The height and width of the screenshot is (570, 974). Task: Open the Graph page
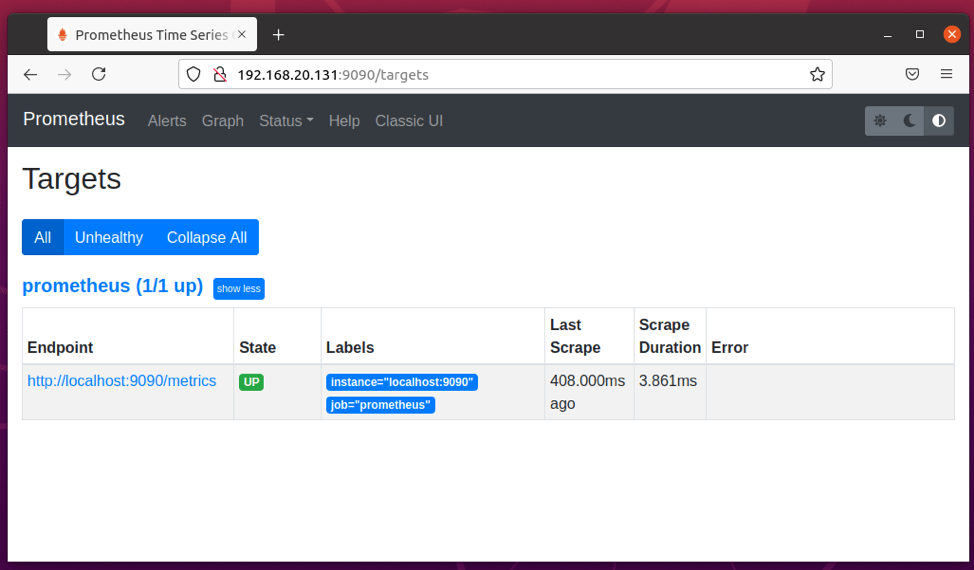(x=222, y=121)
